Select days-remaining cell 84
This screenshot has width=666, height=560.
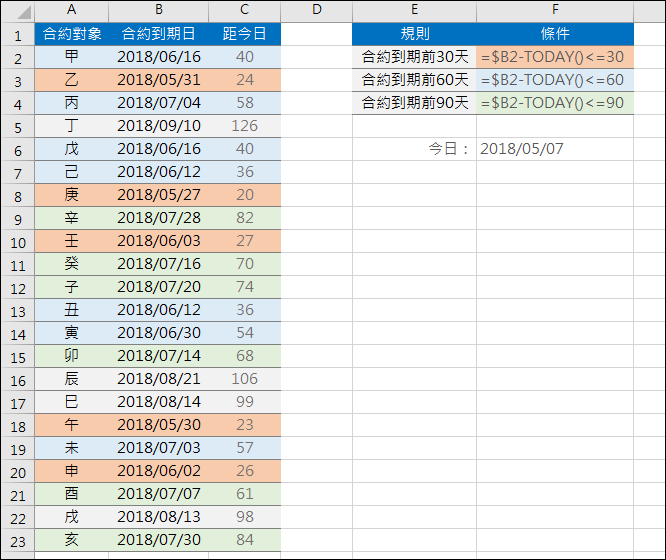point(245,540)
